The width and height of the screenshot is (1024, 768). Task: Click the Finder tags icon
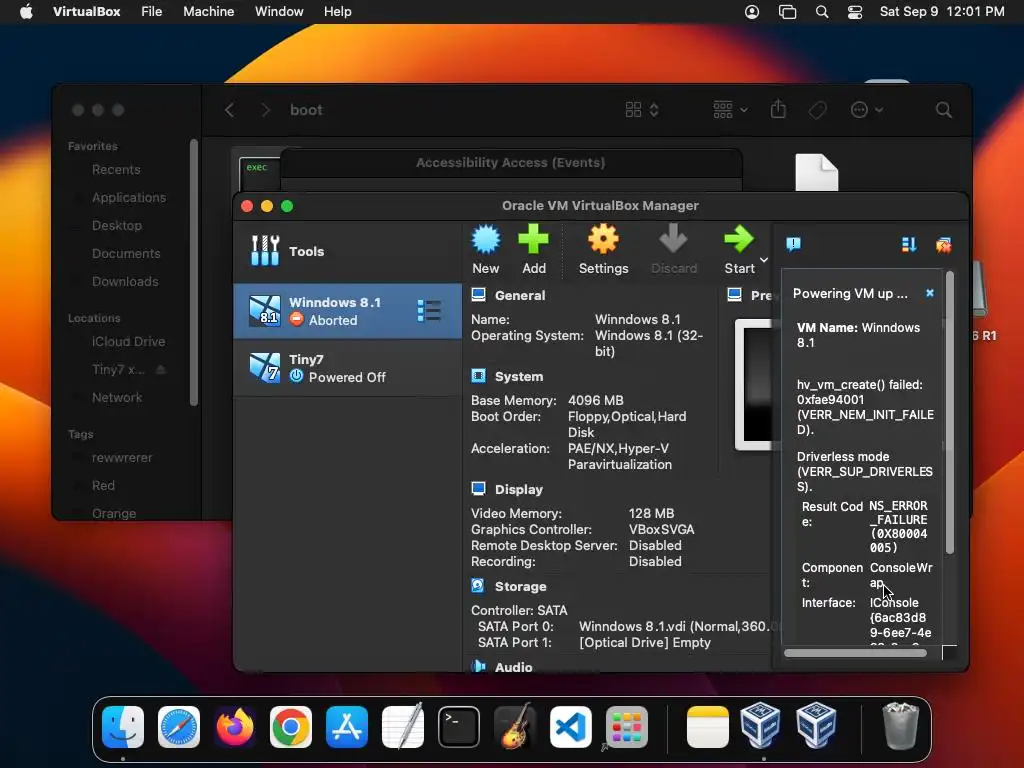click(x=817, y=110)
